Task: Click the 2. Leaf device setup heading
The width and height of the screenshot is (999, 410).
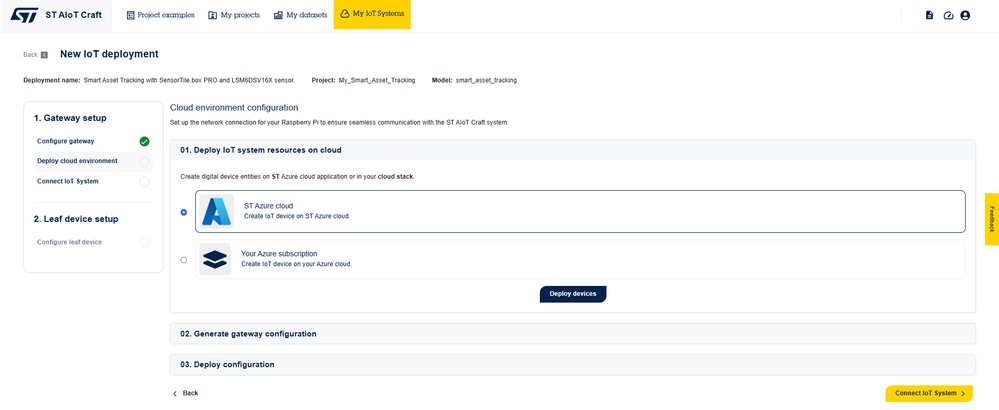Action: [76, 219]
